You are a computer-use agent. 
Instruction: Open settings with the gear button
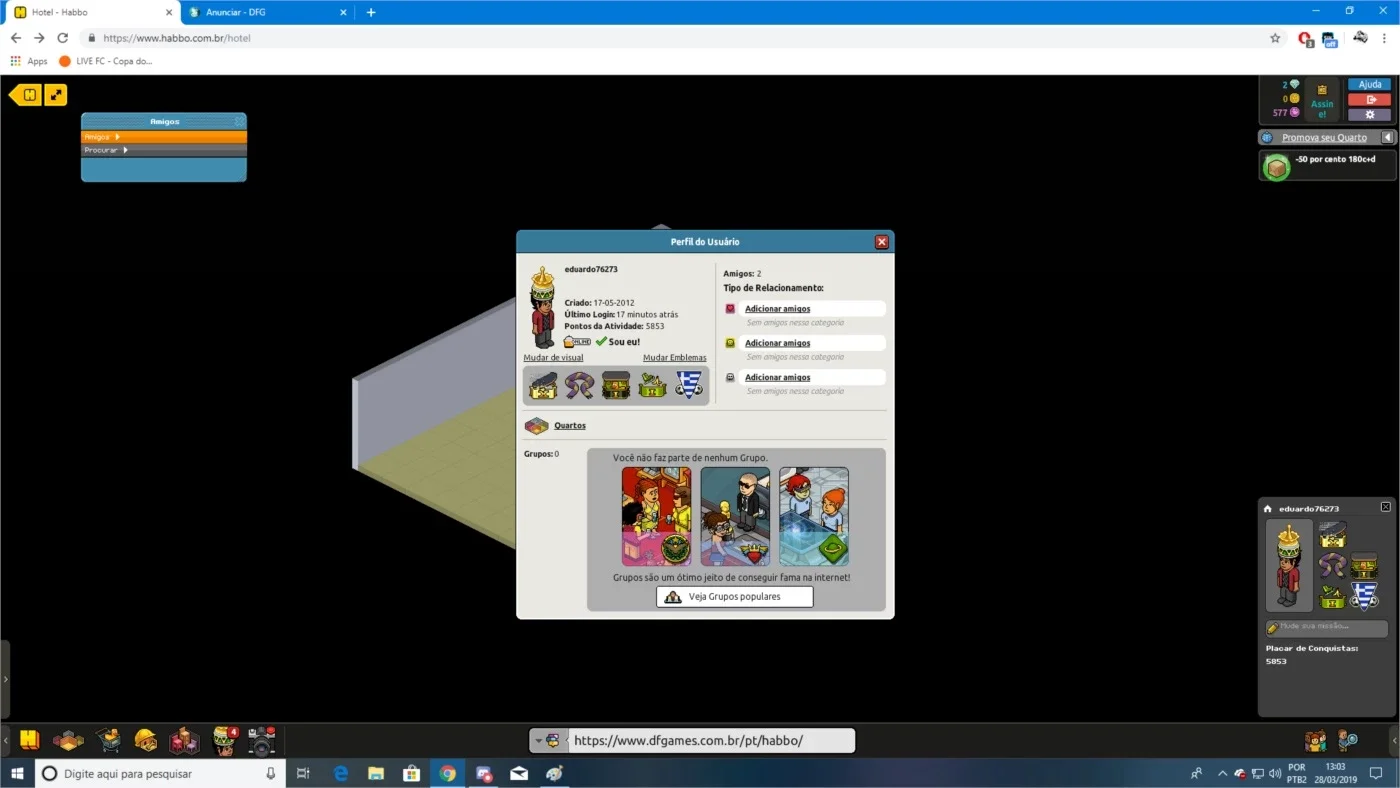1369,114
